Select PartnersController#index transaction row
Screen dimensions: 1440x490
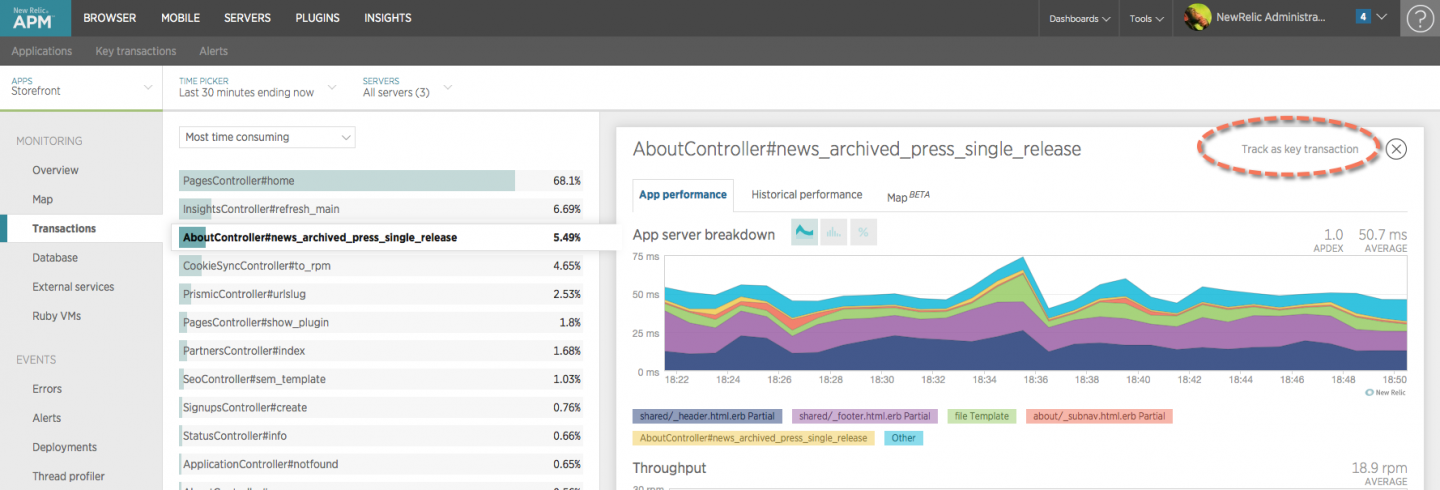click(381, 351)
